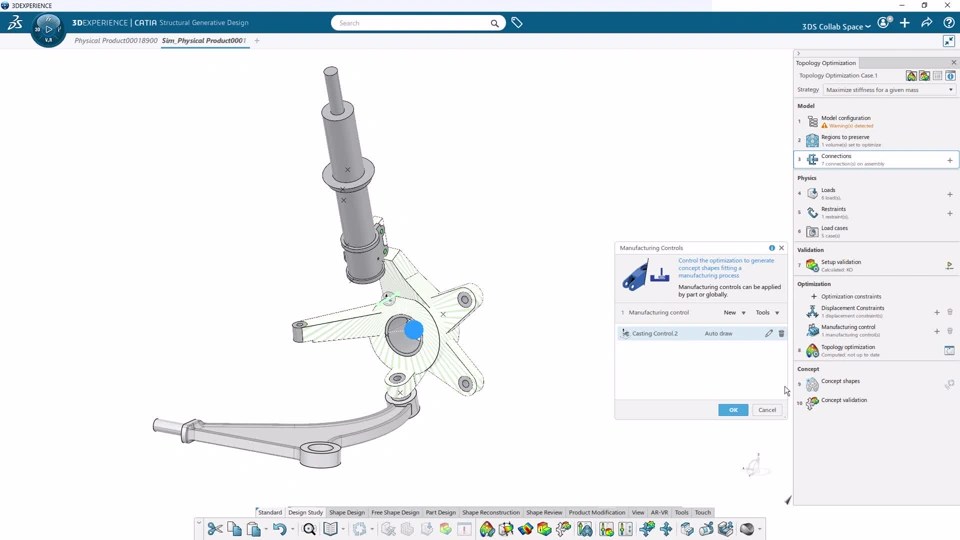Click Cancel in Manufacturing Controls dialog
This screenshot has height=540, width=960.
point(767,410)
